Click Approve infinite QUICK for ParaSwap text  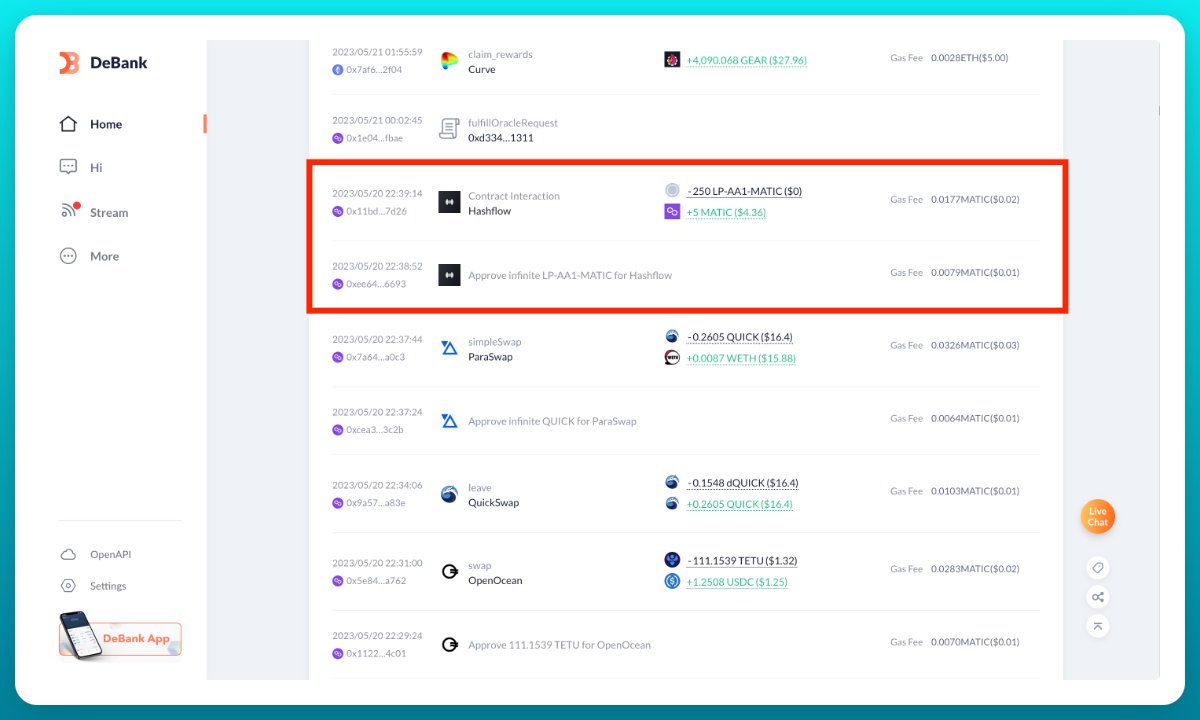pyautogui.click(x=552, y=421)
